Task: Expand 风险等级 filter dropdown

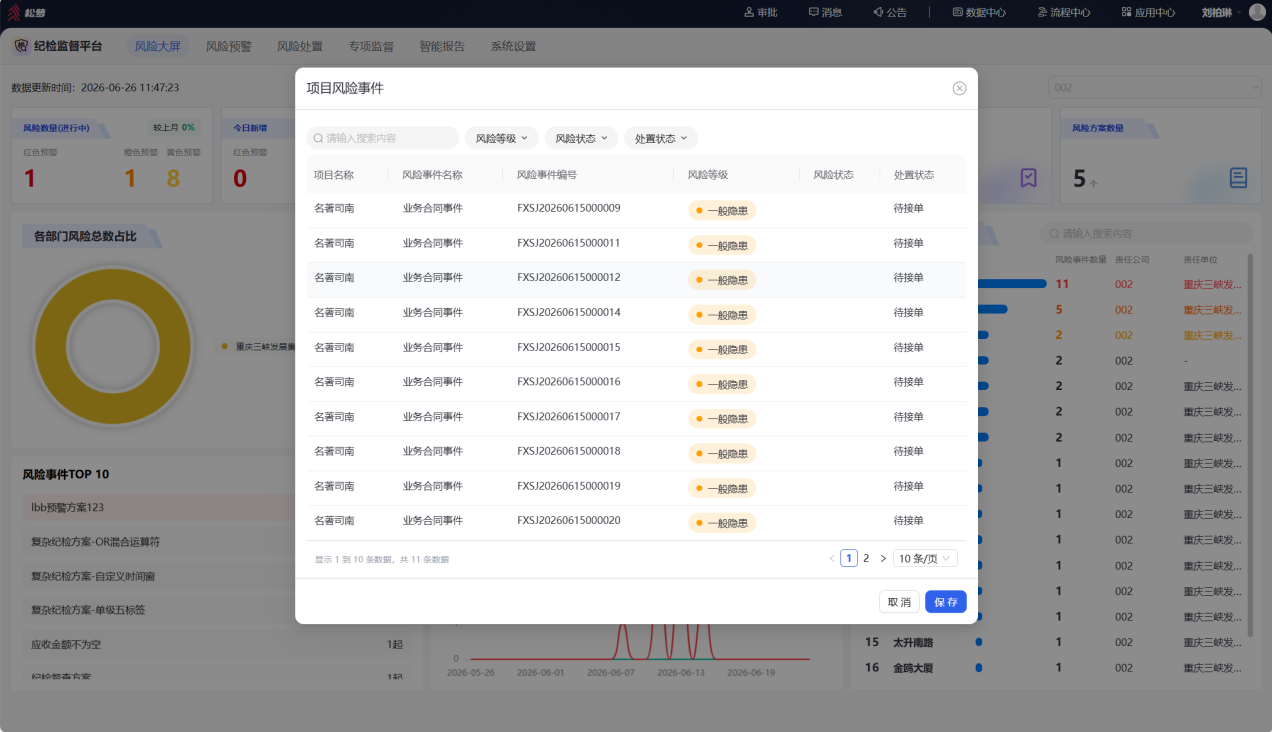Action: [x=501, y=138]
